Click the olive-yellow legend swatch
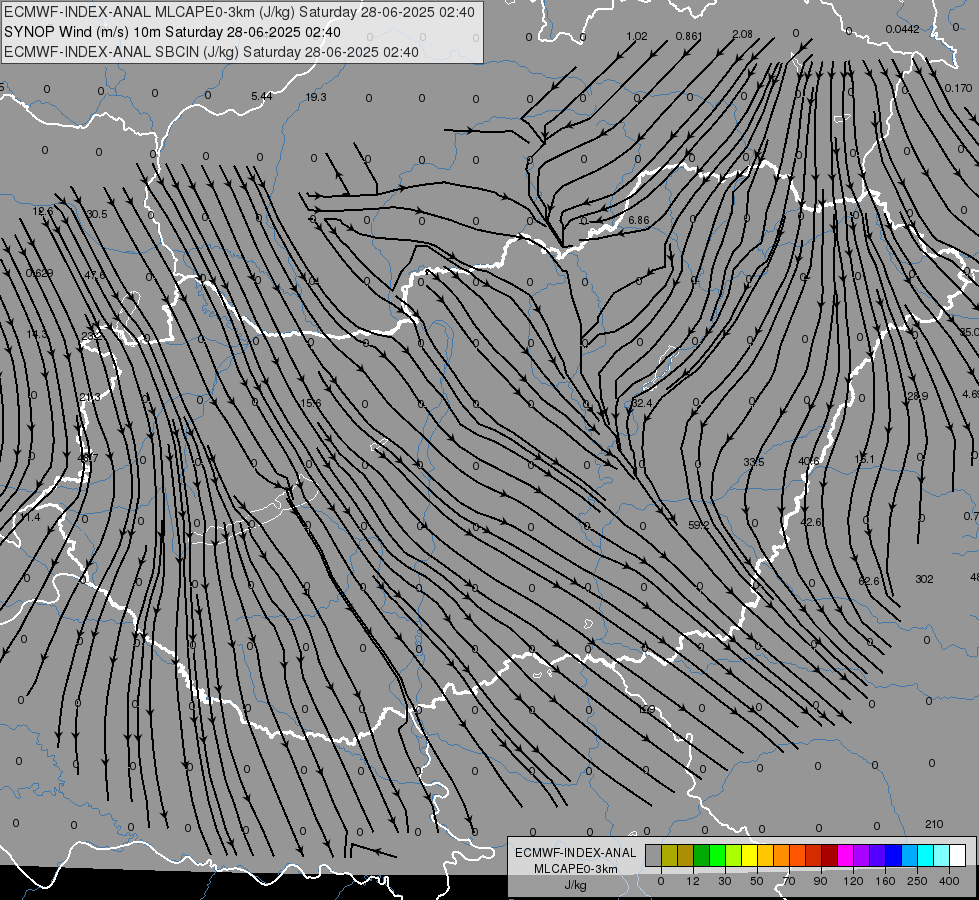This screenshot has height=900, width=979. (669, 855)
